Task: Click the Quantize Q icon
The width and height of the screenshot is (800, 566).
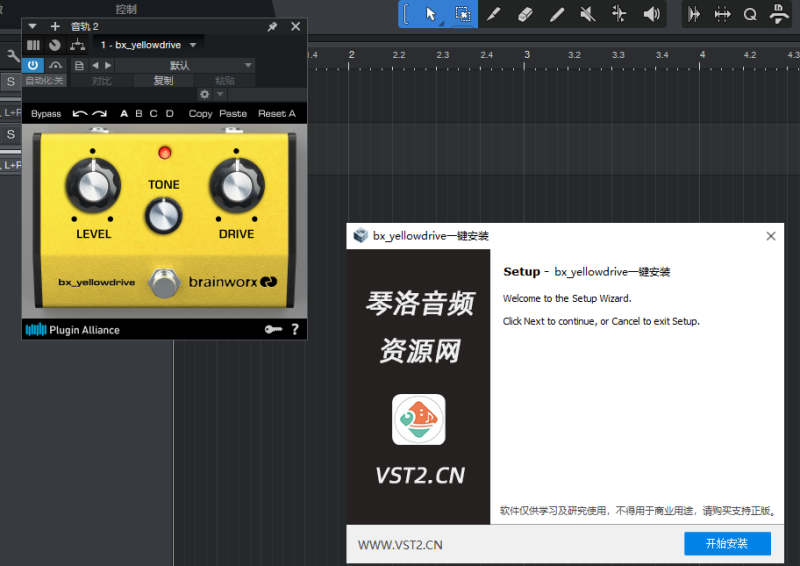Action: point(750,14)
